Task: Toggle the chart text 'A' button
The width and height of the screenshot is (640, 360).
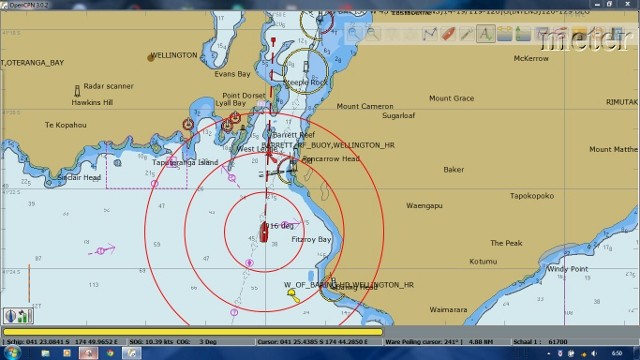Action: (485, 33)
